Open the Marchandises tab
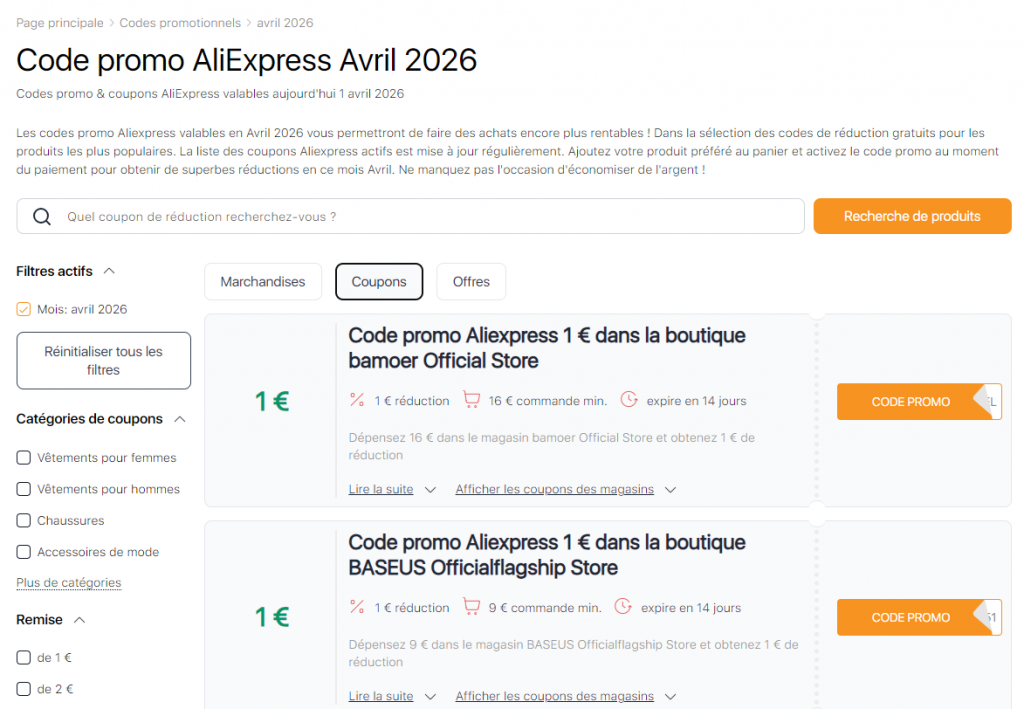The image size is (1024, 709). pos(262,281)
